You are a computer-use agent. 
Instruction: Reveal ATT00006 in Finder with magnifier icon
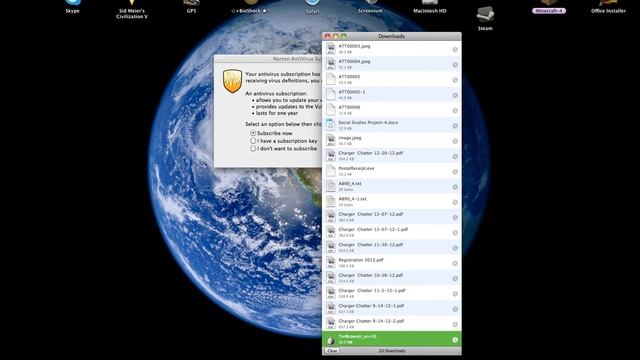tap(455, 111)
